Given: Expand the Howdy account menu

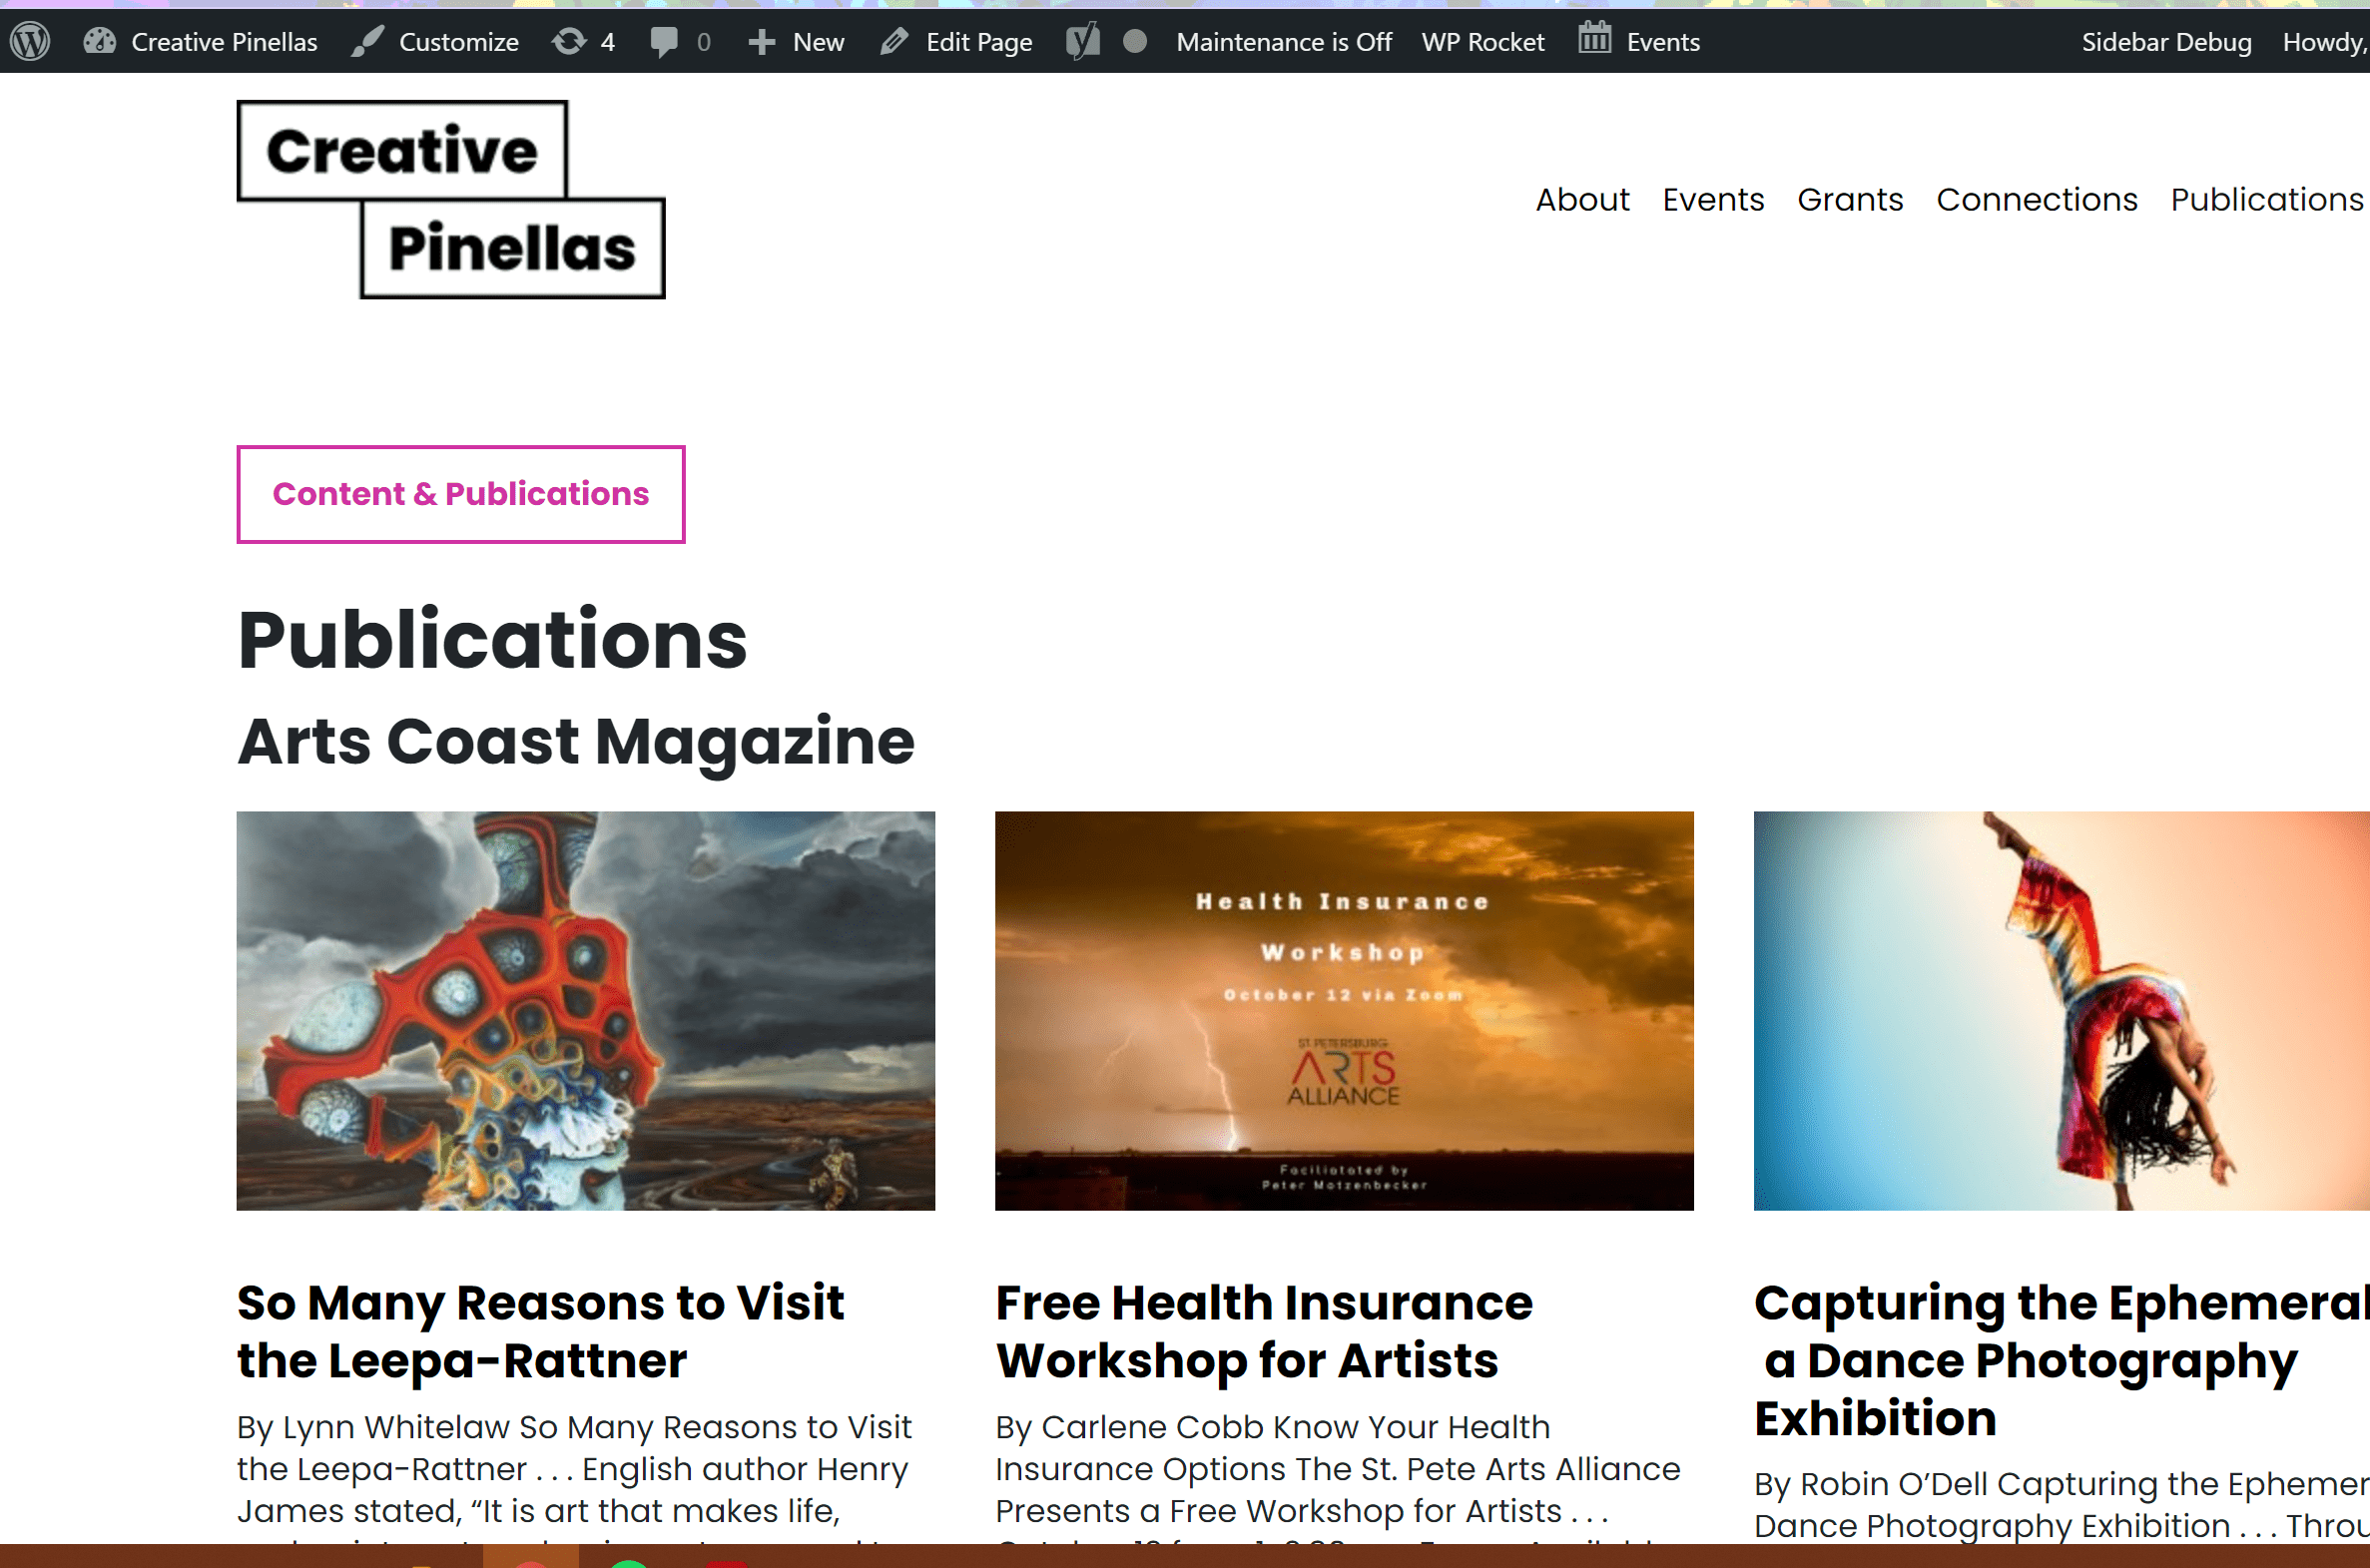Looking at the screenshot, I should (2326, 42).
